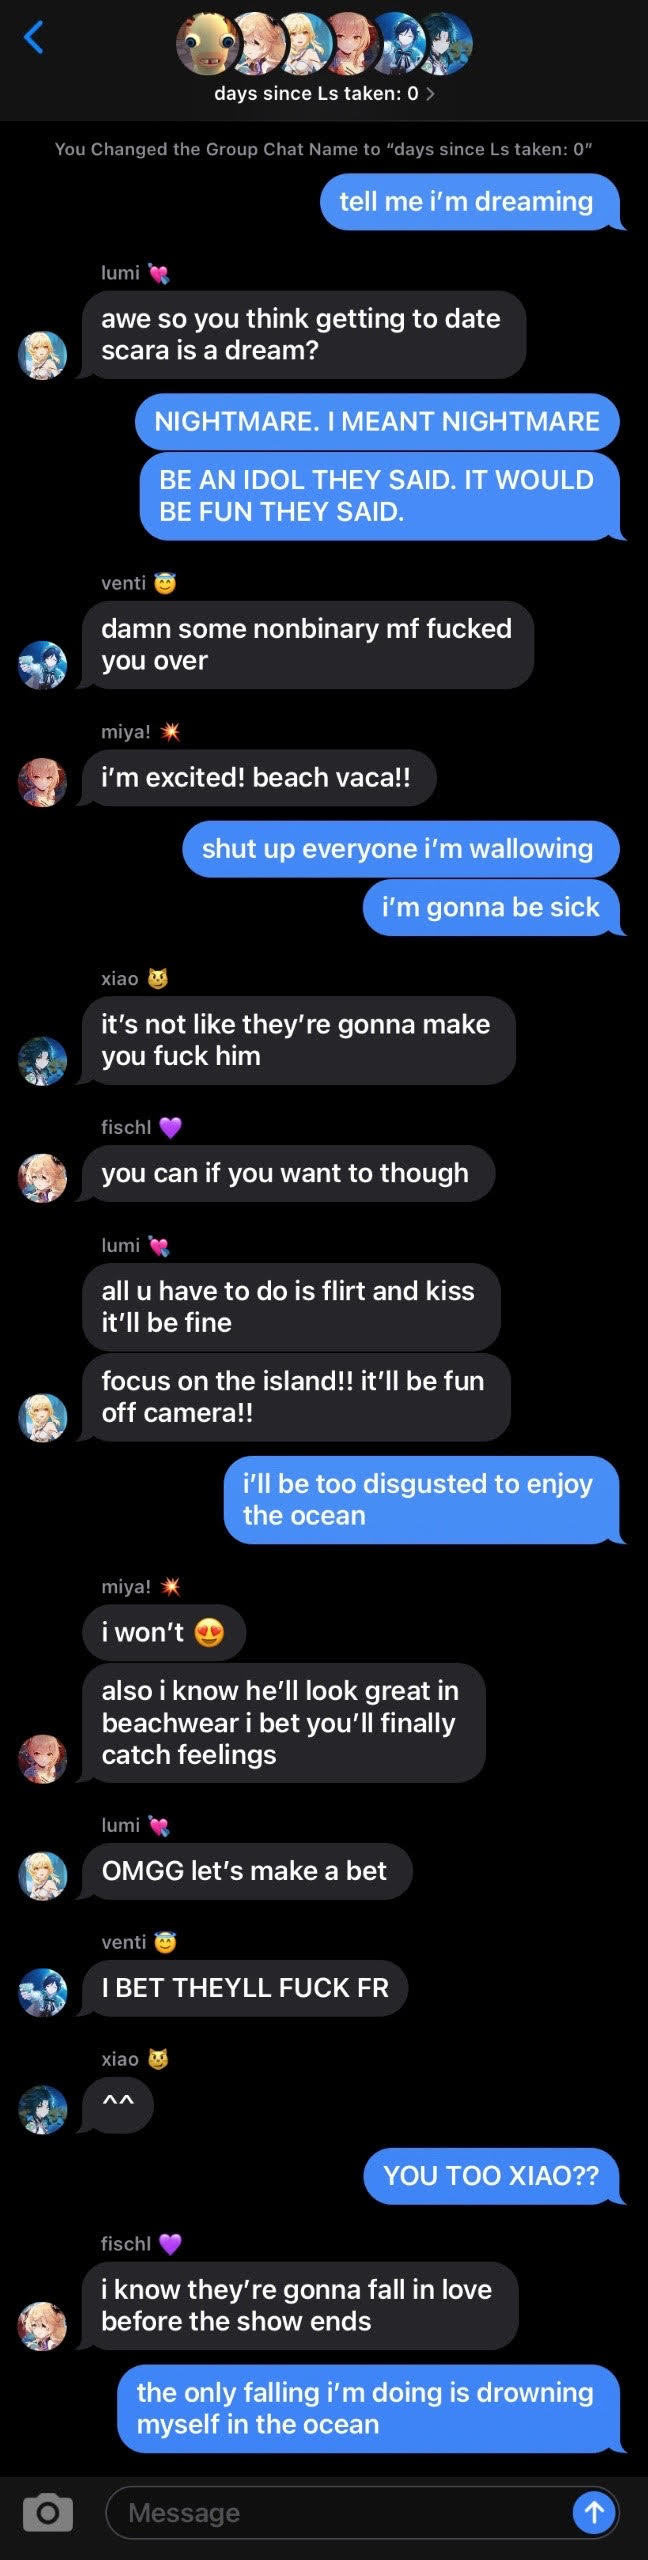Select 'NIGHTMARE. I MEANT NIGHTMARE' message bubble
Viewport: 648px width, 2560px height.
pos(377,421)
